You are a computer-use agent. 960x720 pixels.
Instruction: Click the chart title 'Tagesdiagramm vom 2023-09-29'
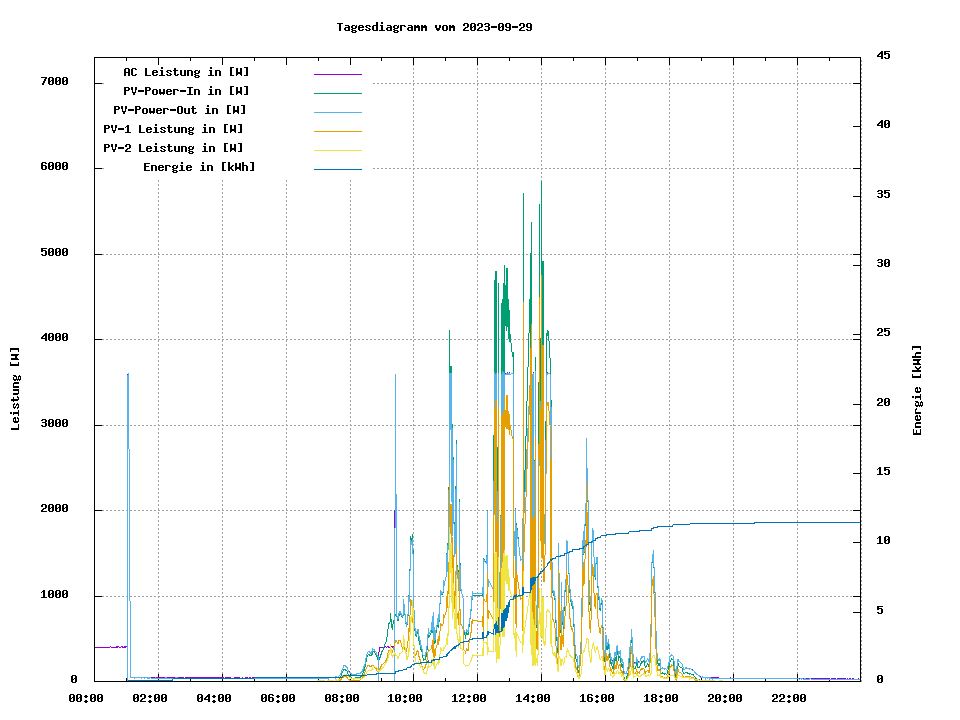pyautogui.click(x=434, y=27)
